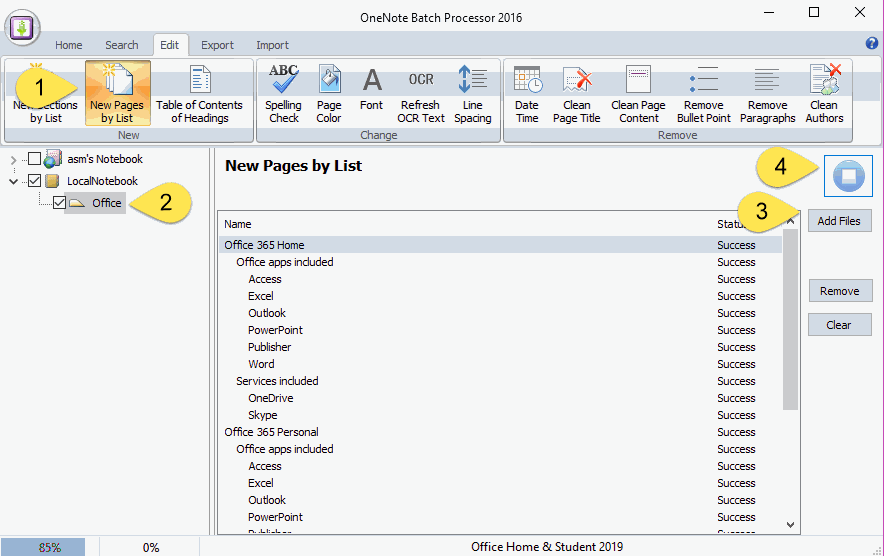The height and width of the screenshot is (556, 884).
Task: Click the list vertical scrollbar thumb
Action: tap(790, 320)
